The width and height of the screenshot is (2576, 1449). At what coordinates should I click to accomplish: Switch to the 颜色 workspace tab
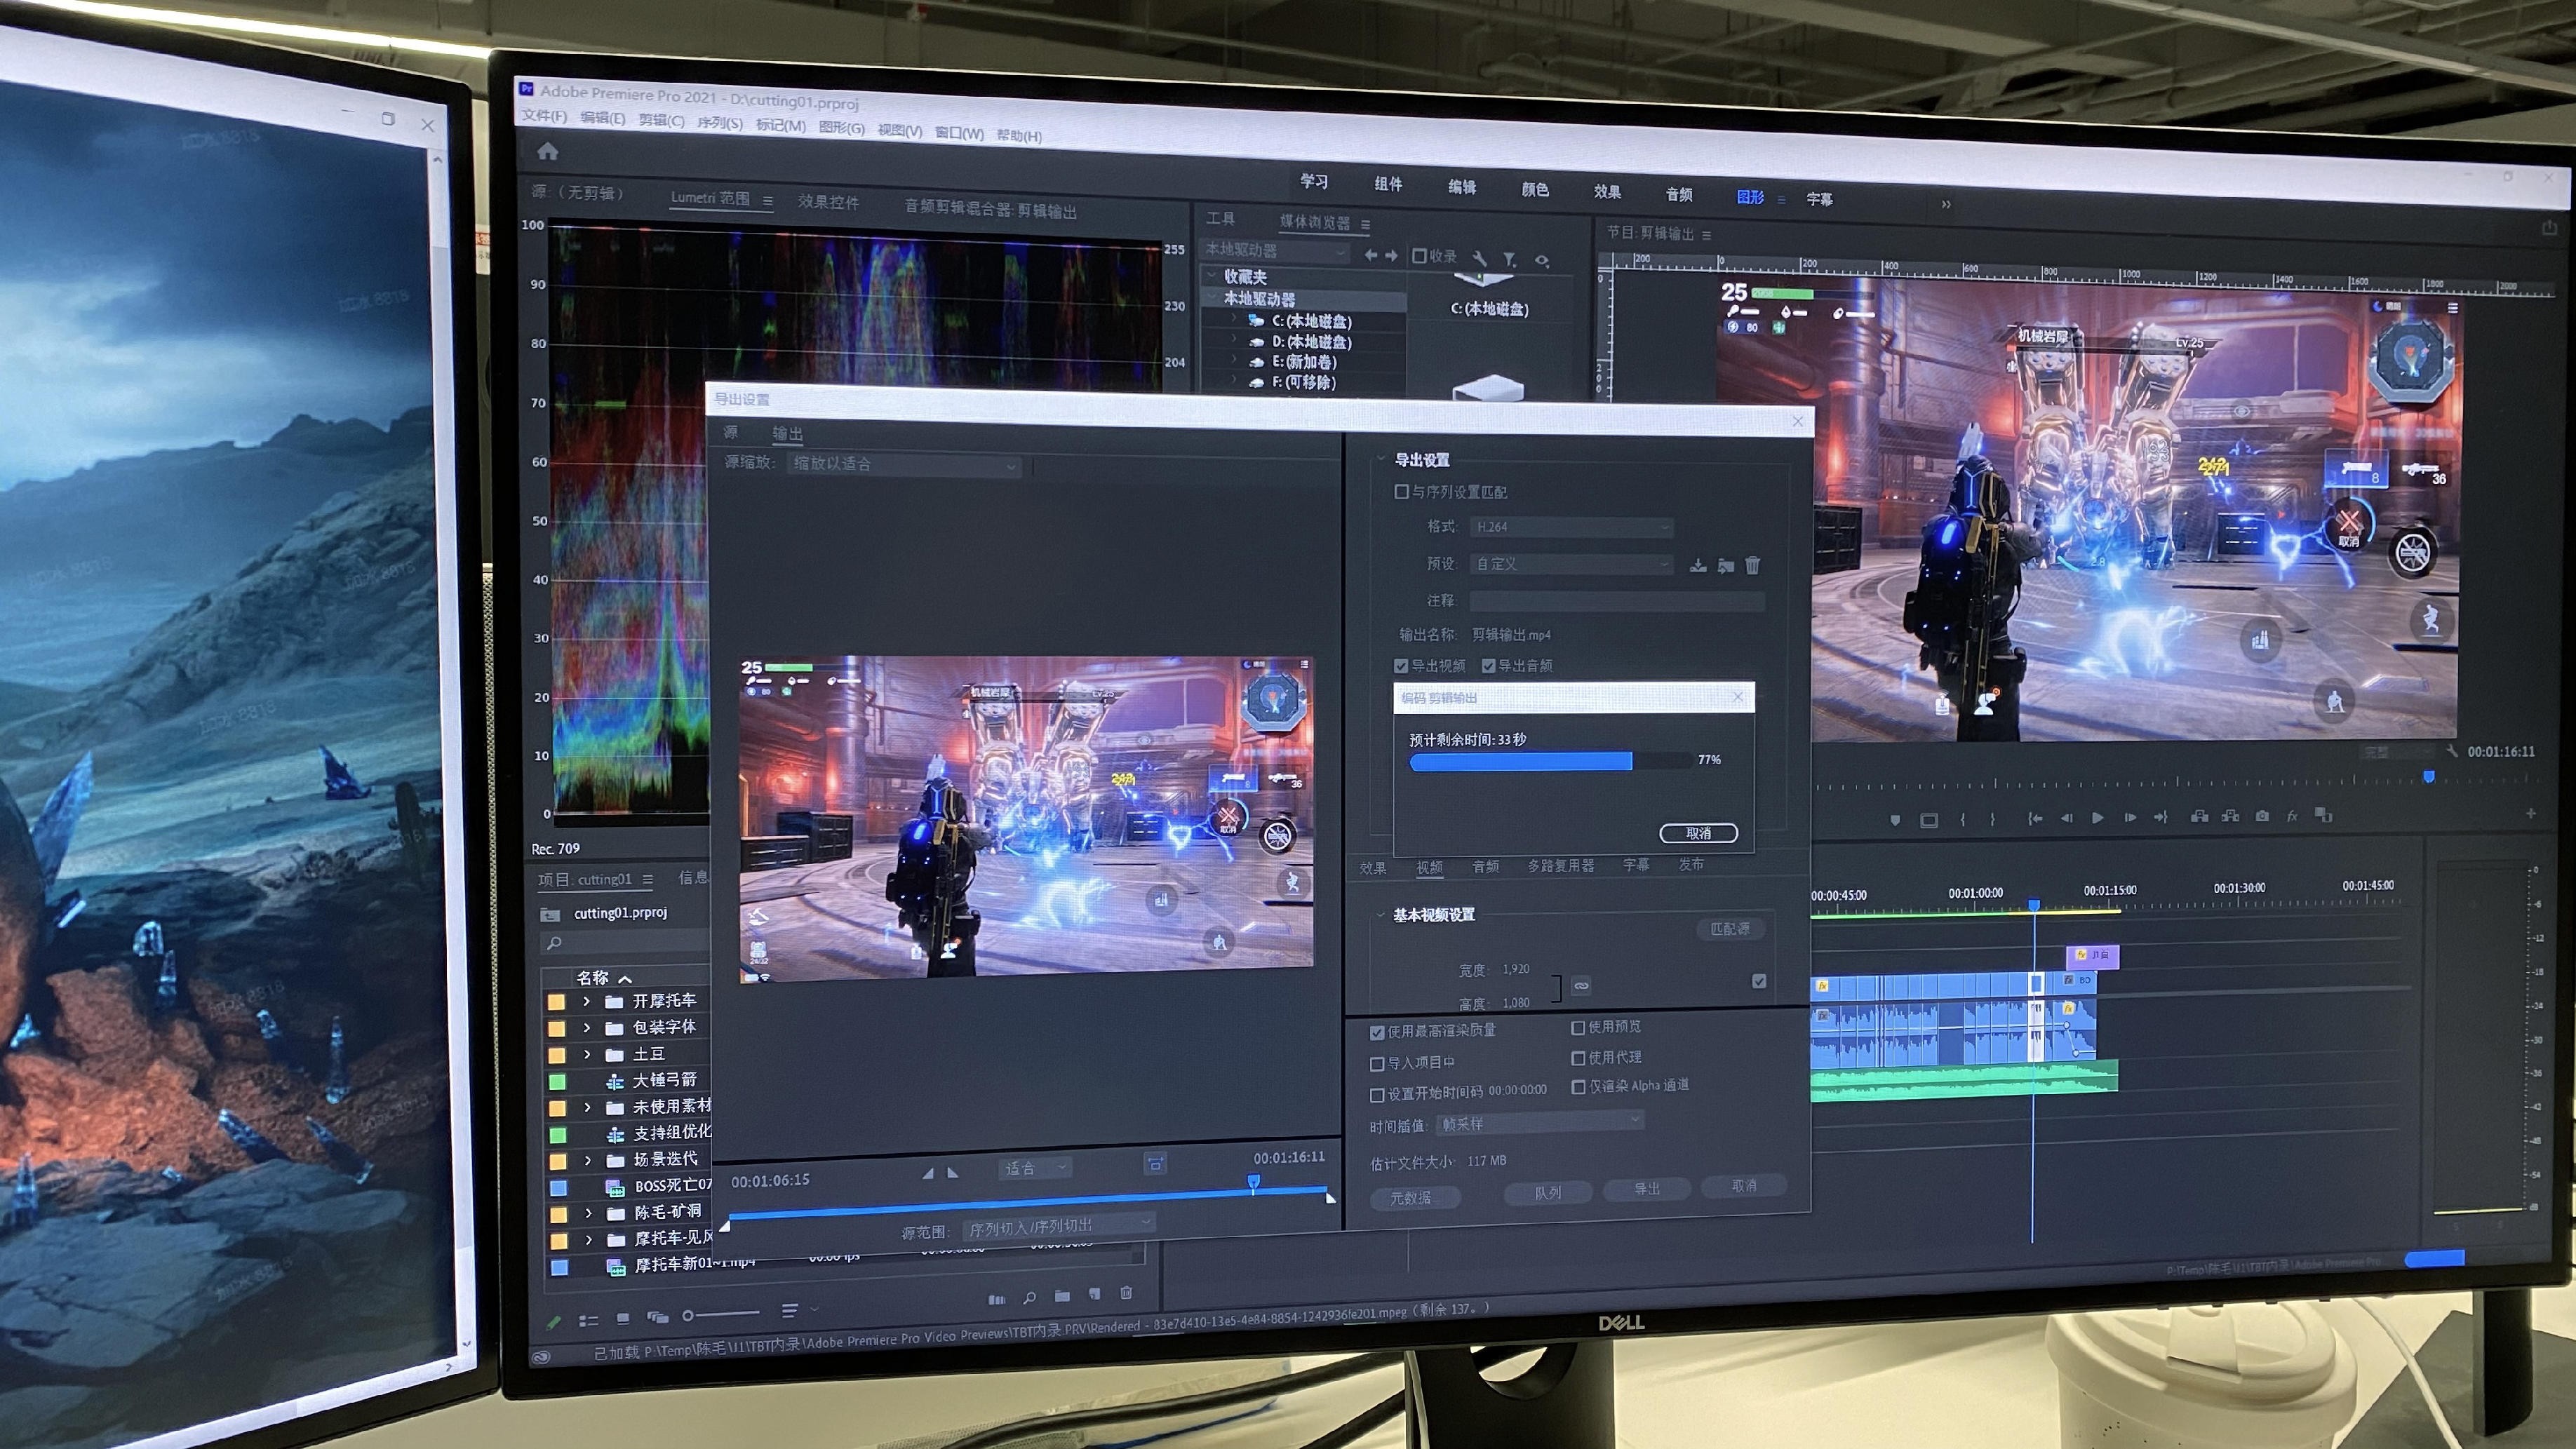(1534, 189)
